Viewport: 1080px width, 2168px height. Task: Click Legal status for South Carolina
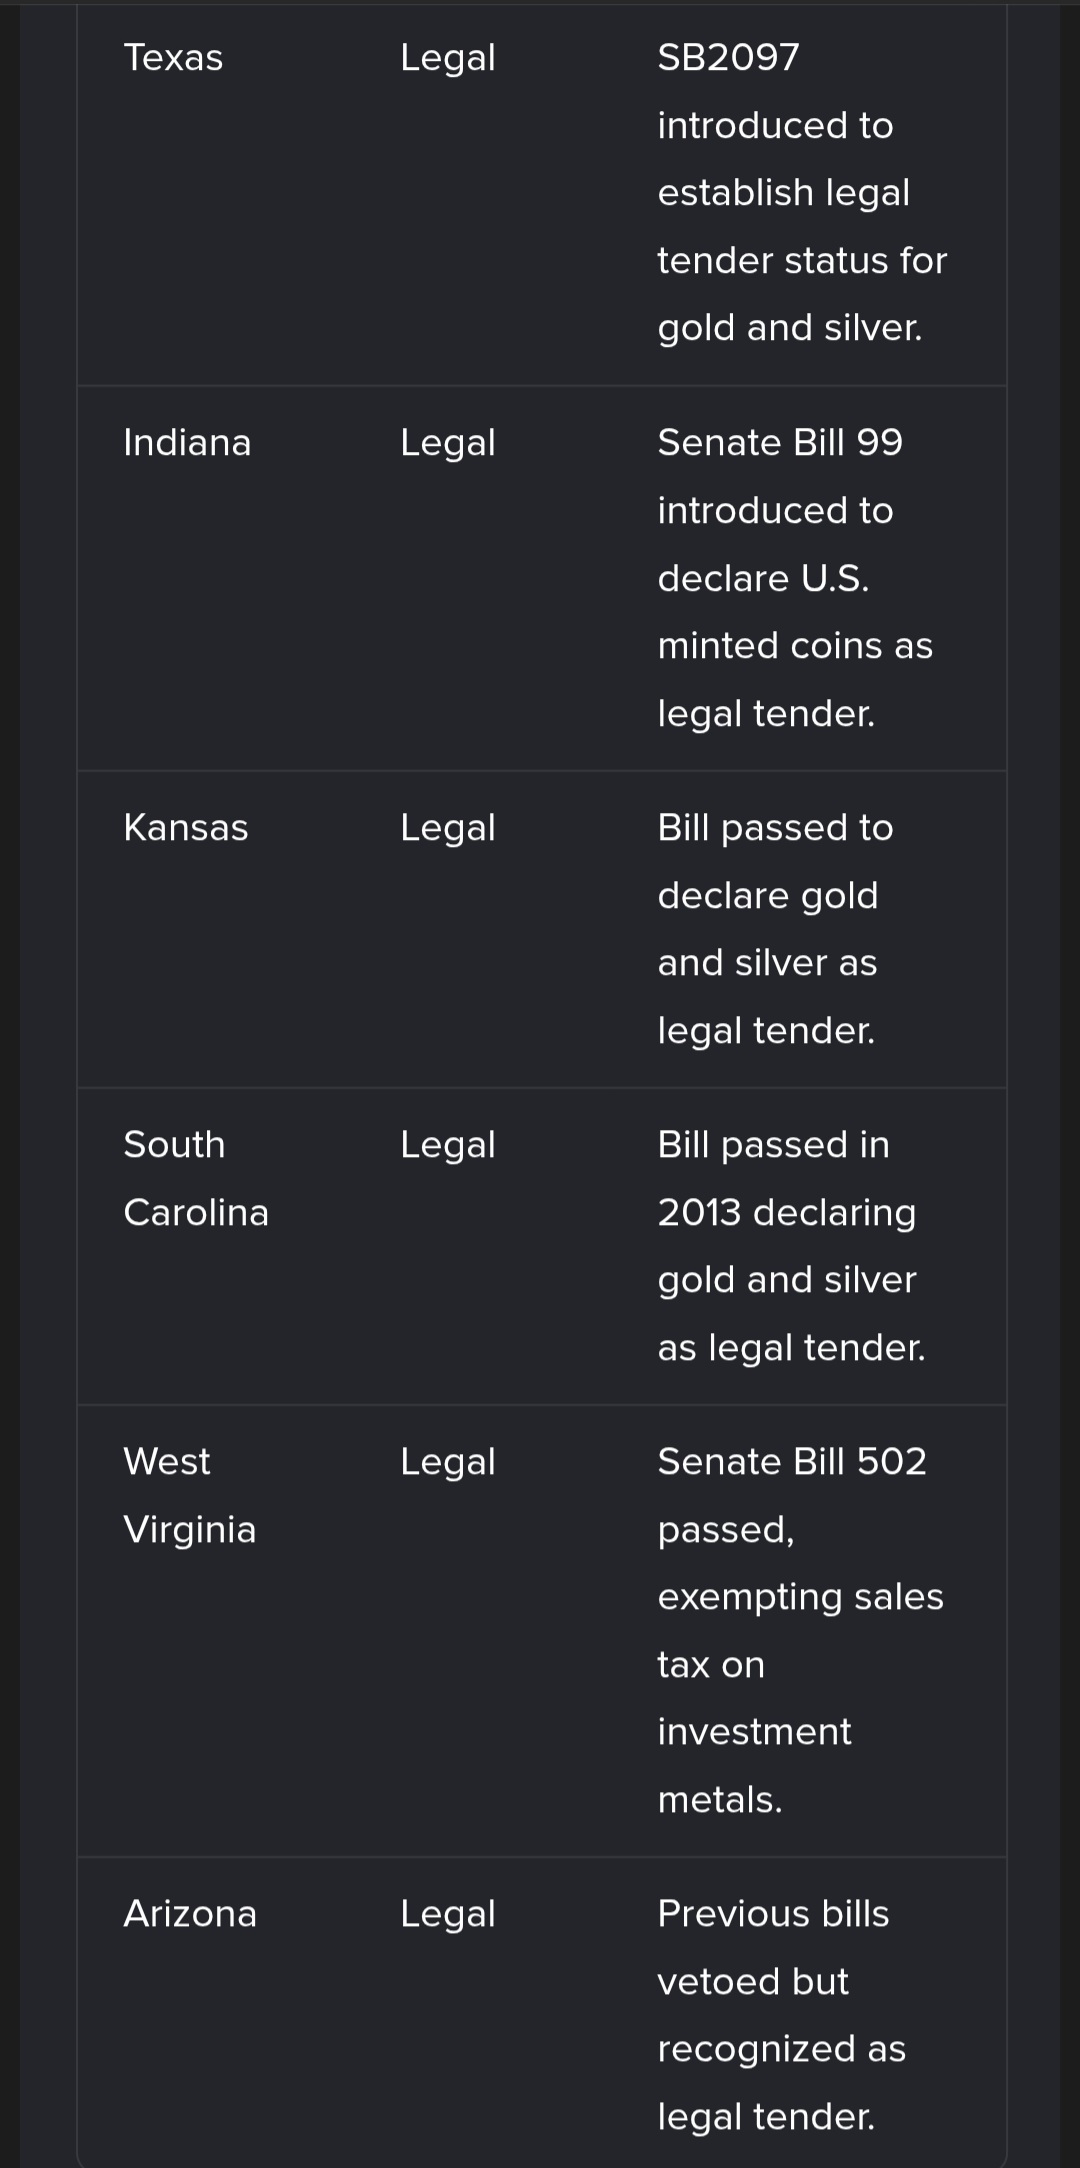click(x=447, y=1145)
